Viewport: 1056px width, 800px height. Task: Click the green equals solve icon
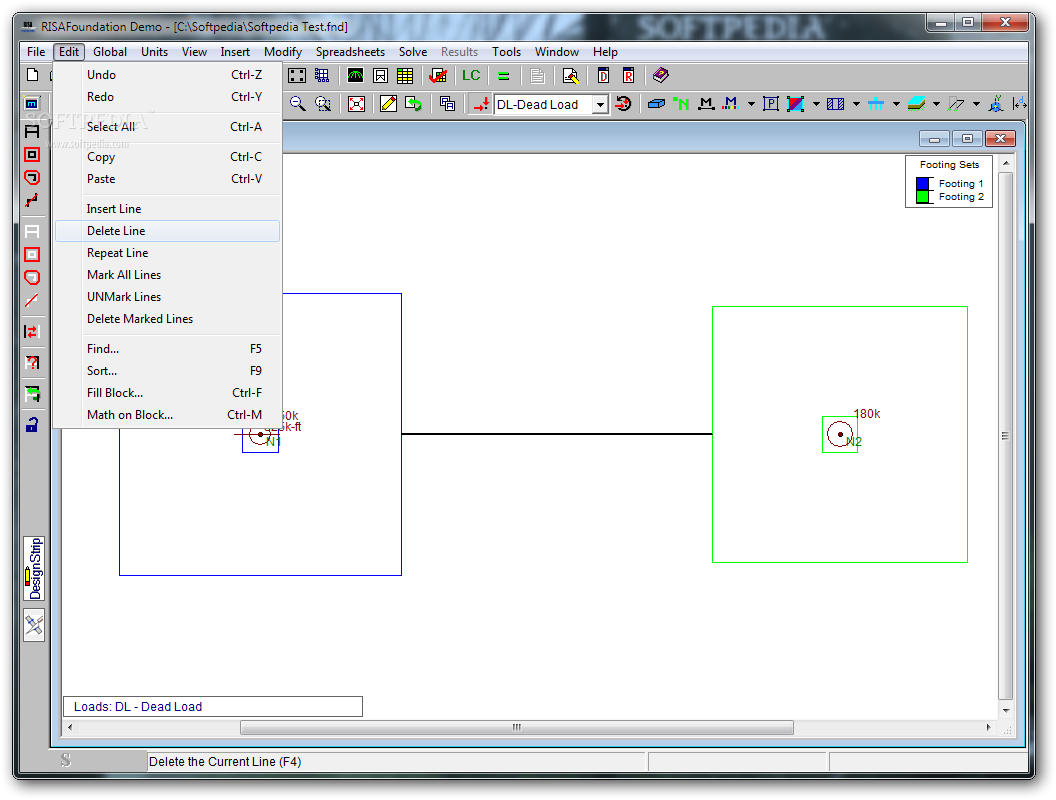coord(503,75)
